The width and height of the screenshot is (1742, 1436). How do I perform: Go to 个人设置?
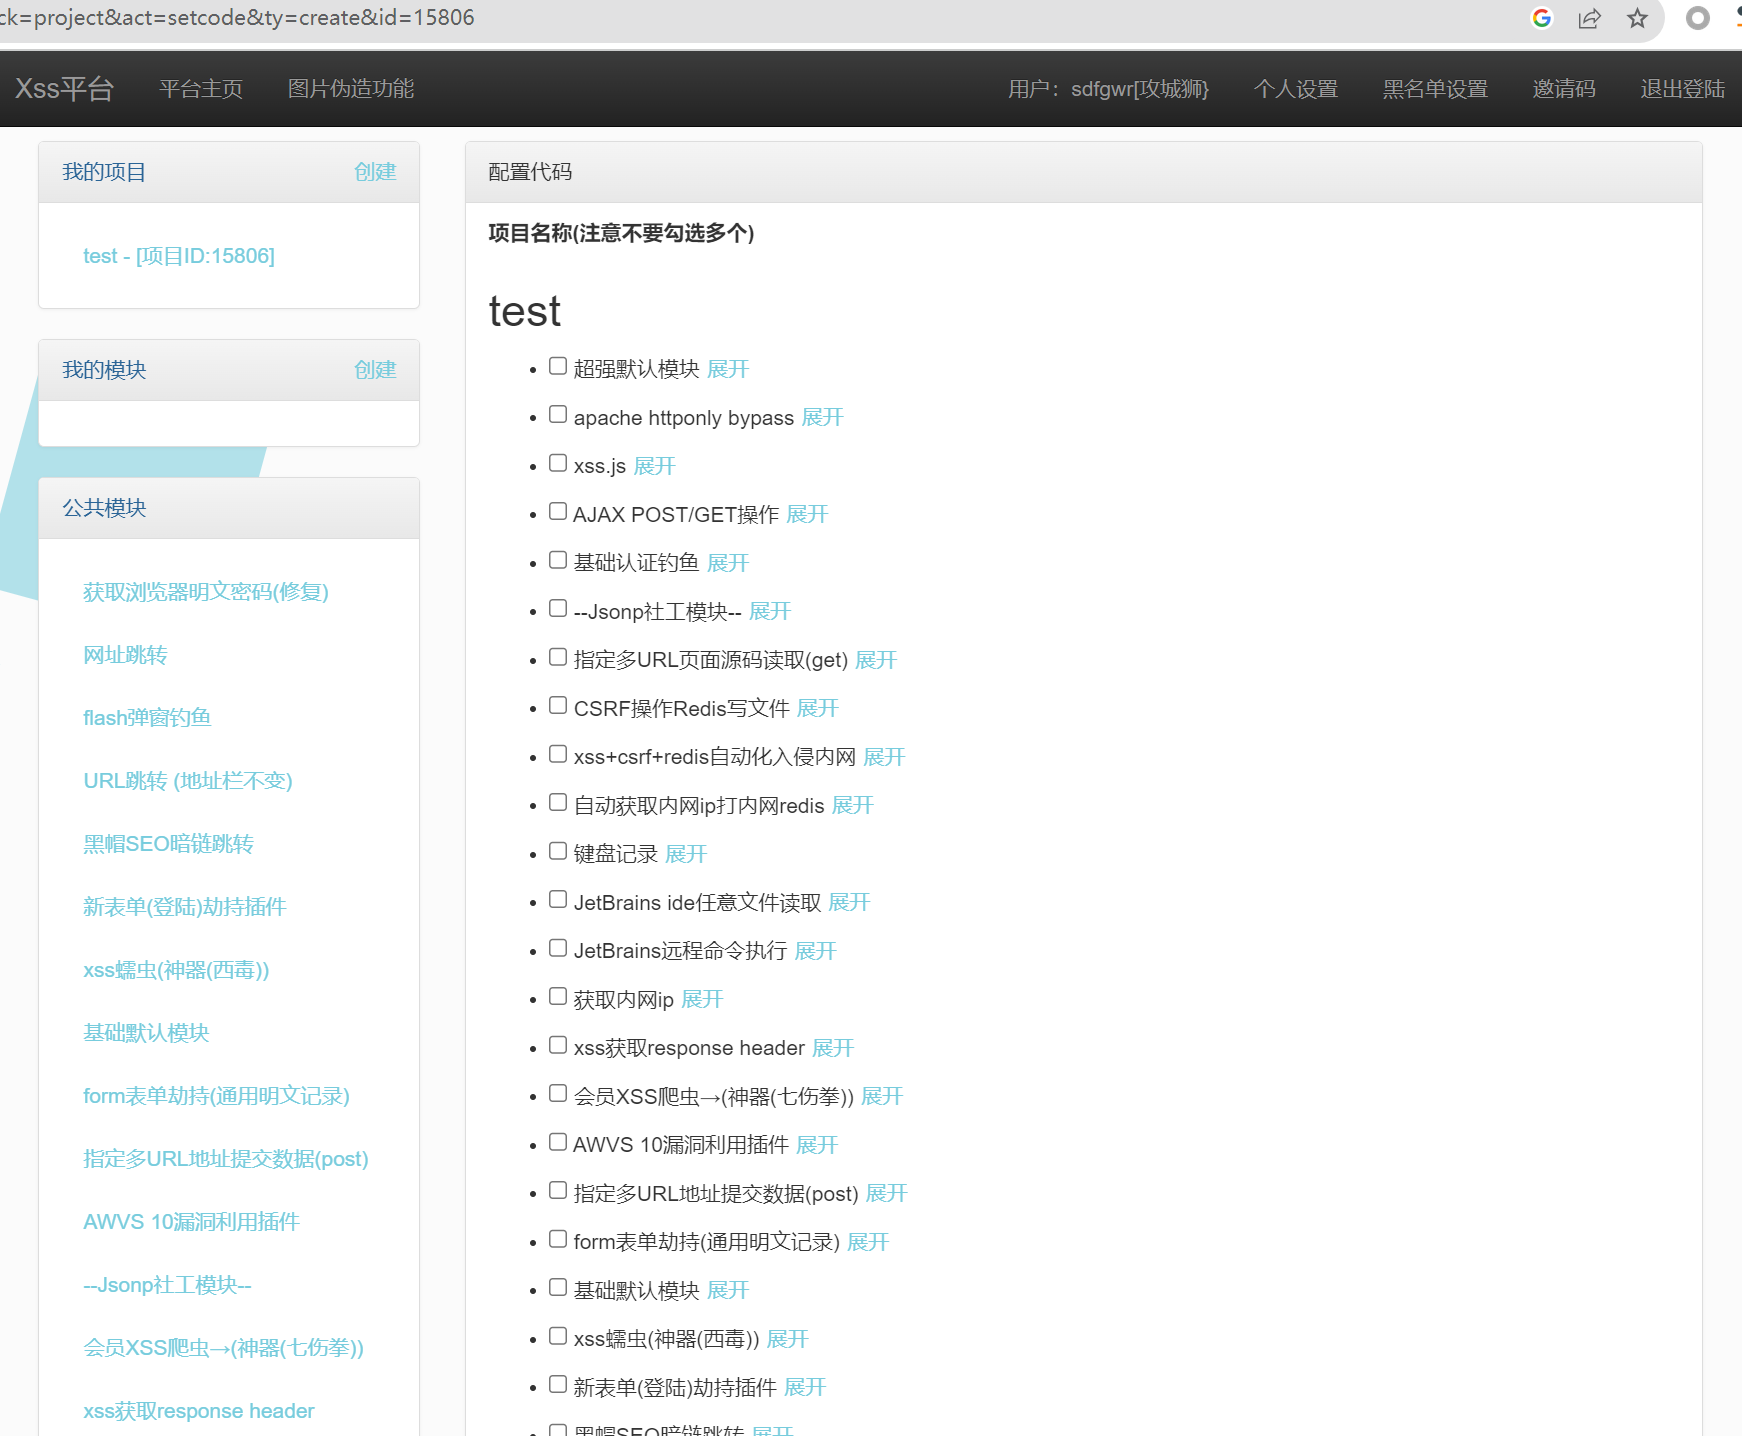tap(1296, 89)
